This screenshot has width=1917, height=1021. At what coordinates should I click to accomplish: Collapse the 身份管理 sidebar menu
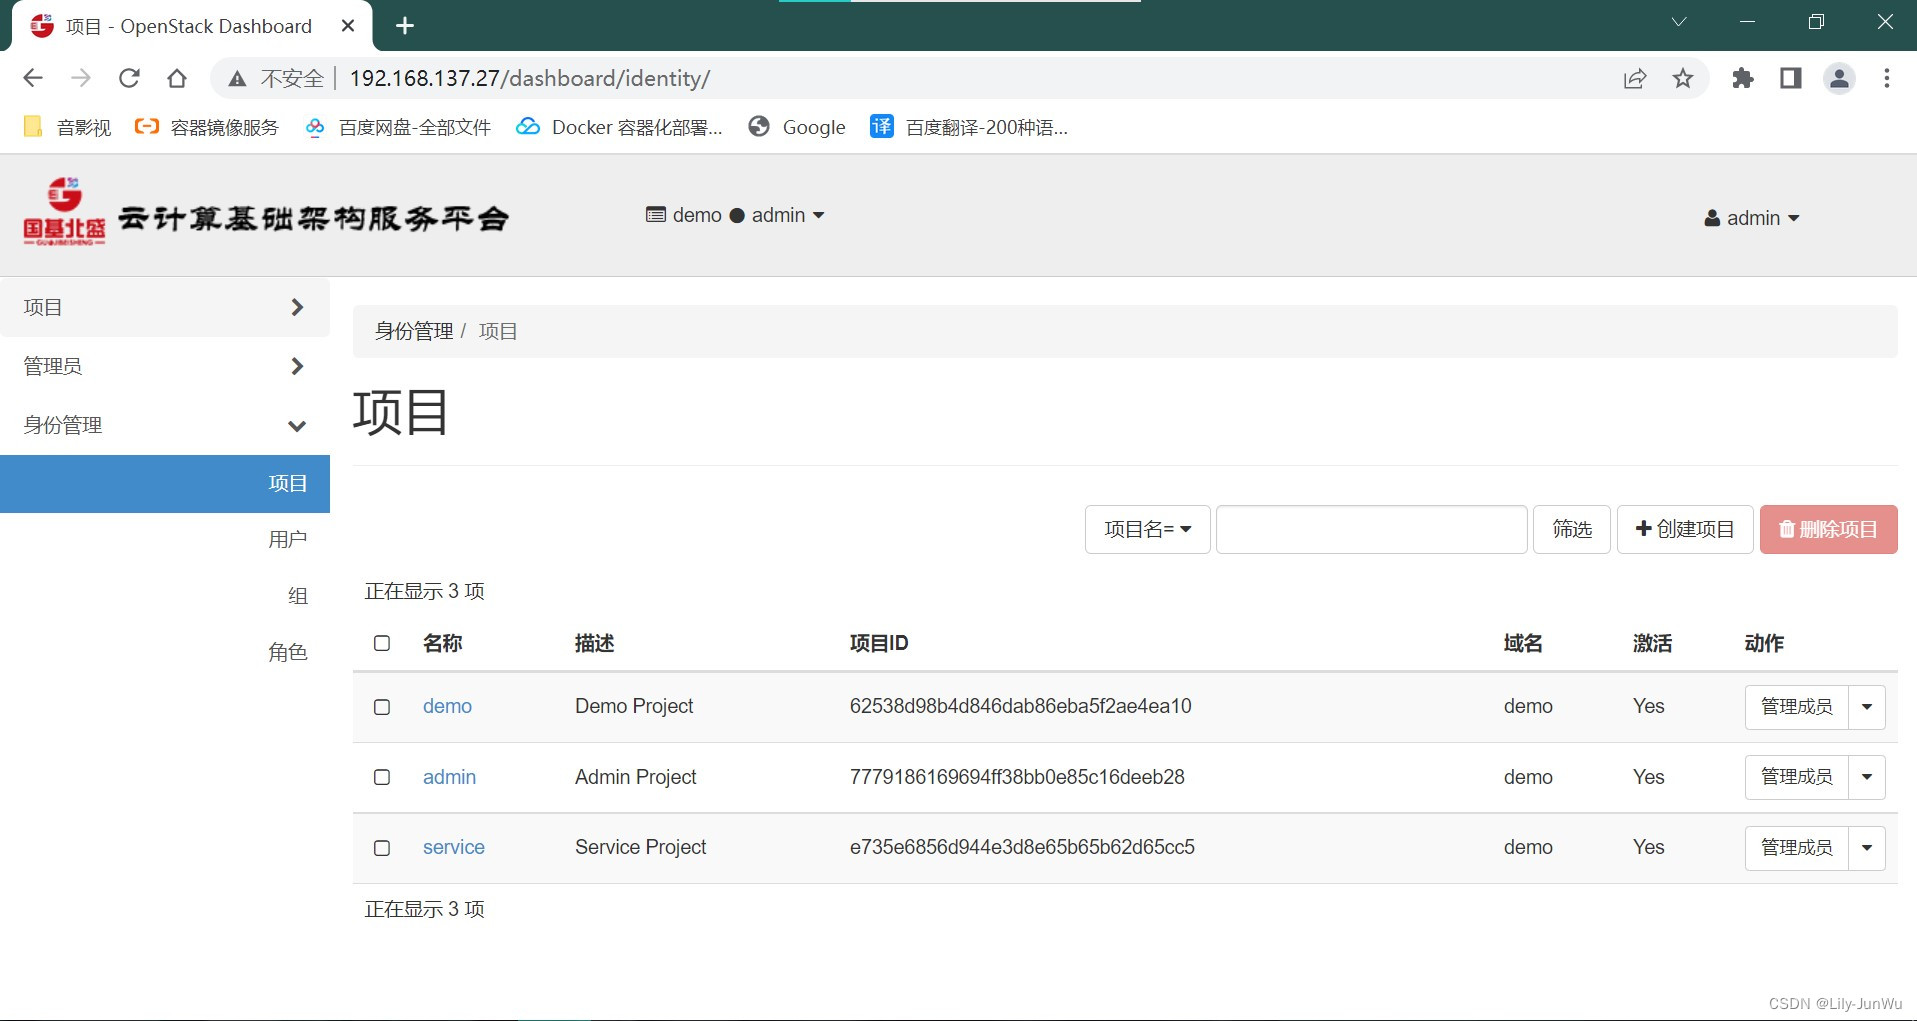pyautogui.click(x=165, y=425)
